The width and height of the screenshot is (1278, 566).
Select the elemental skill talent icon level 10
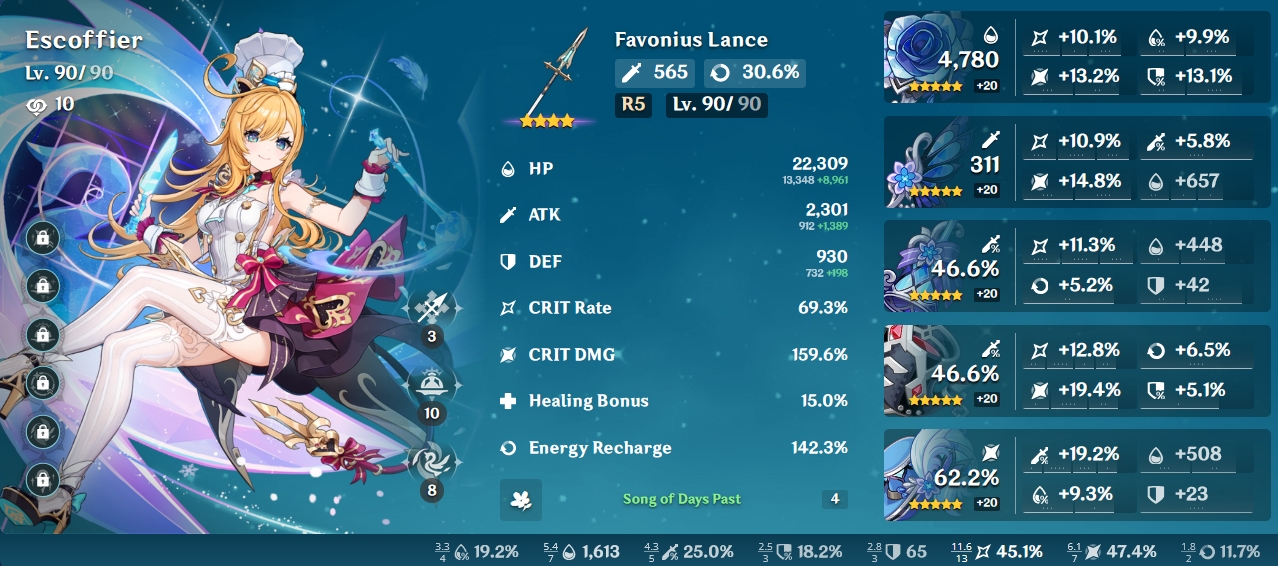pyautogui.click(x=432, y=384)
